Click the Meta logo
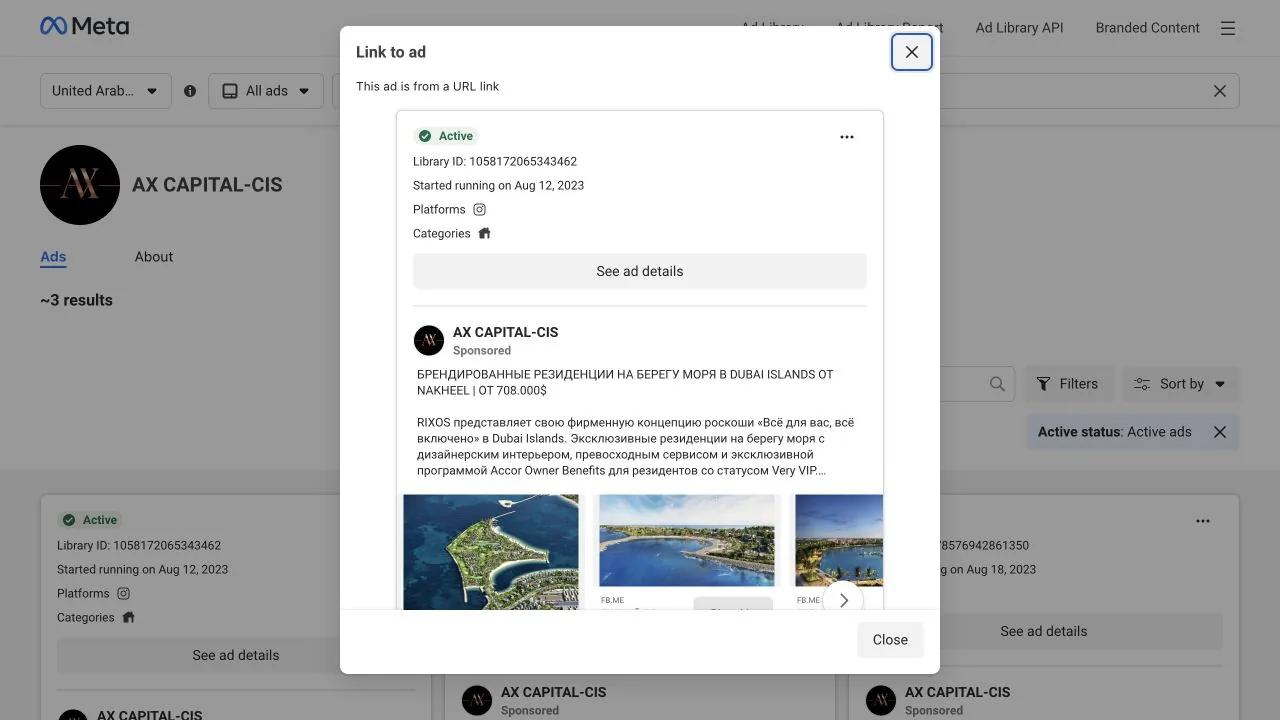Viewport: 1280px width, 720px height. point(85,26)
